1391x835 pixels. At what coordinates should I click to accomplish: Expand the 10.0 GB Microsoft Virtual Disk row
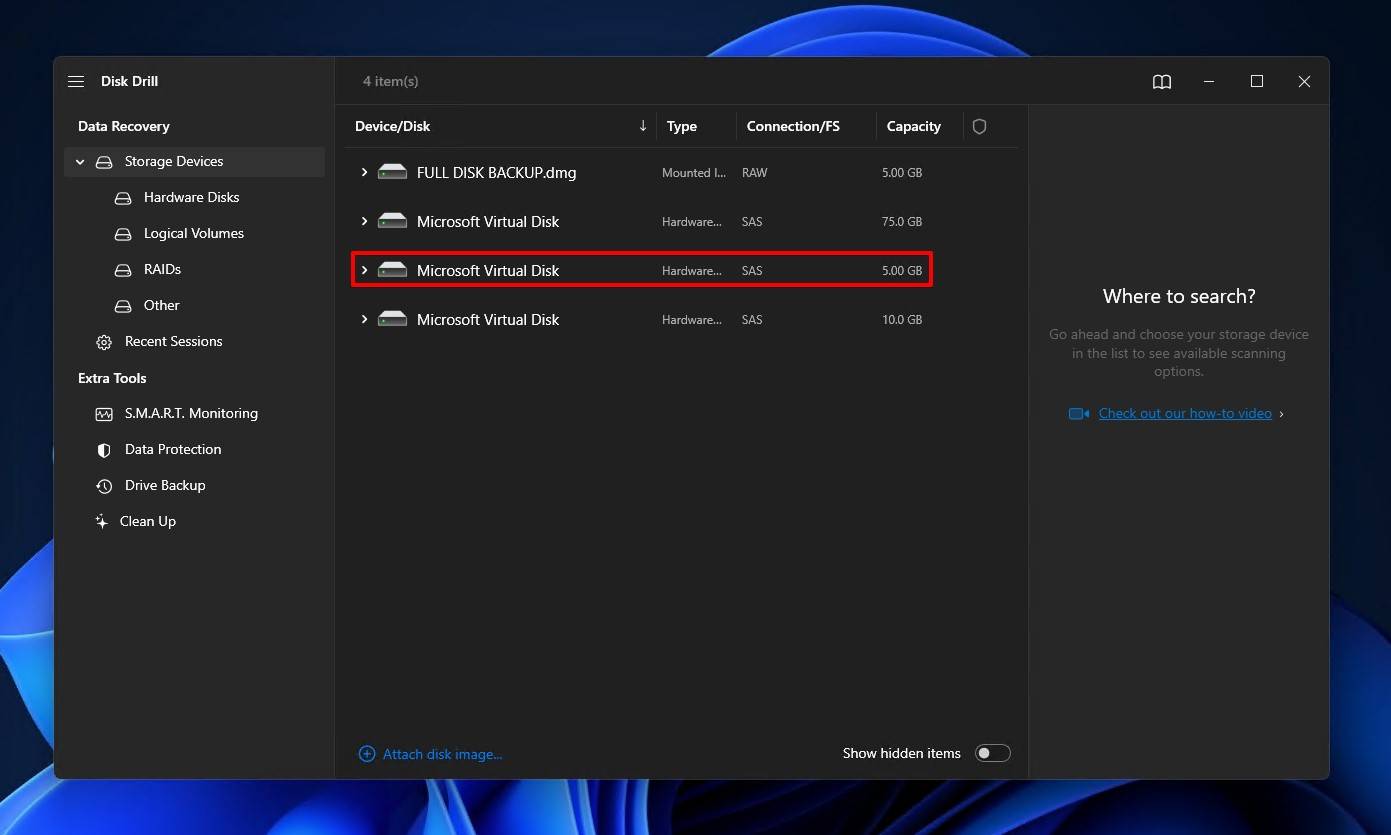[x=364, y=320]
